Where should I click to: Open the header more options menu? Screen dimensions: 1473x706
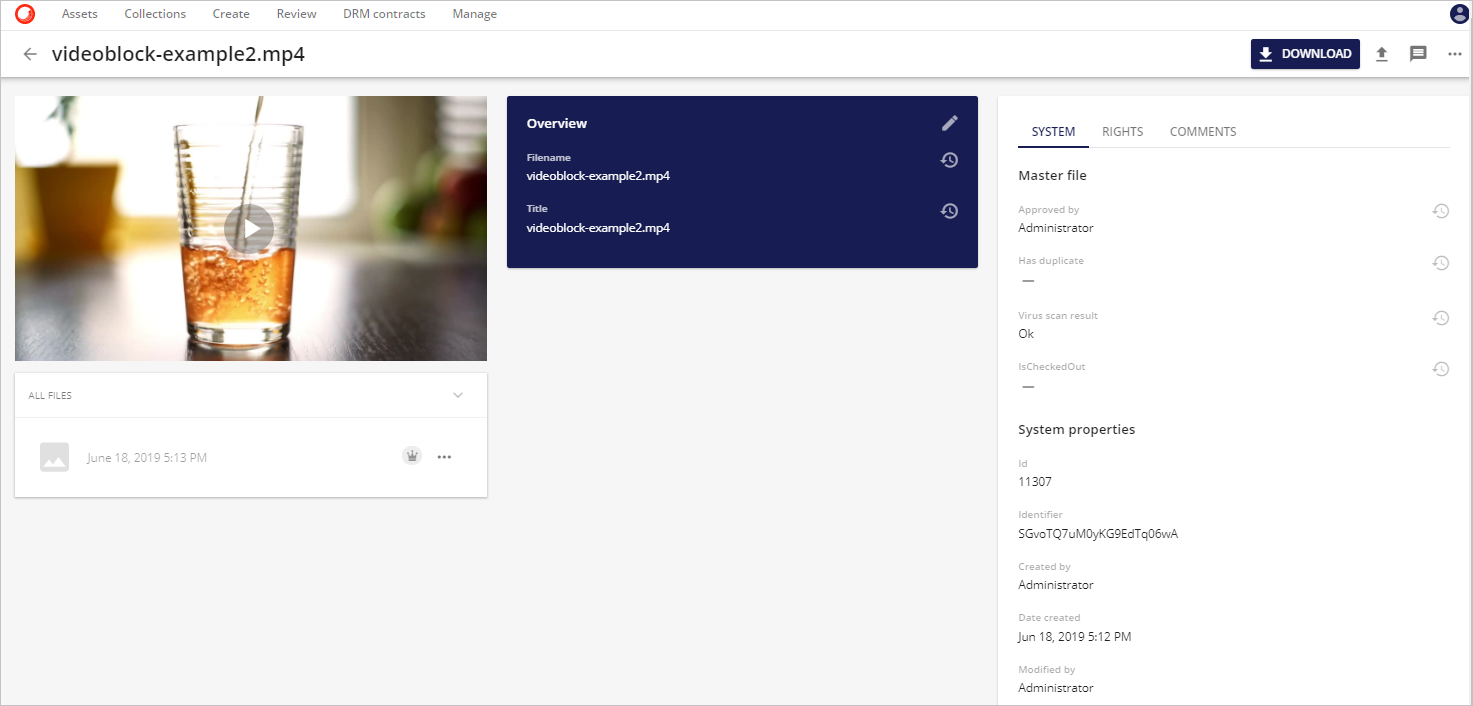tap(1455, 54)
